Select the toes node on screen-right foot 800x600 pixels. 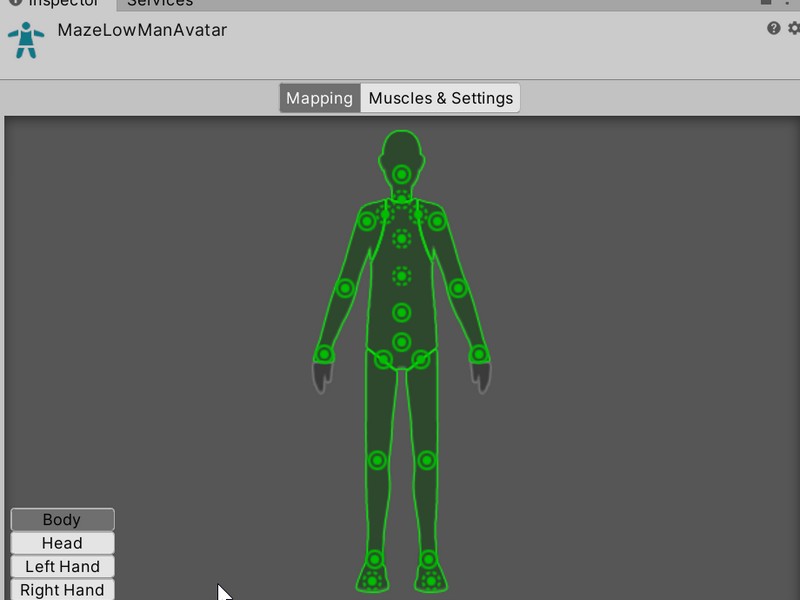pos(431,580)
